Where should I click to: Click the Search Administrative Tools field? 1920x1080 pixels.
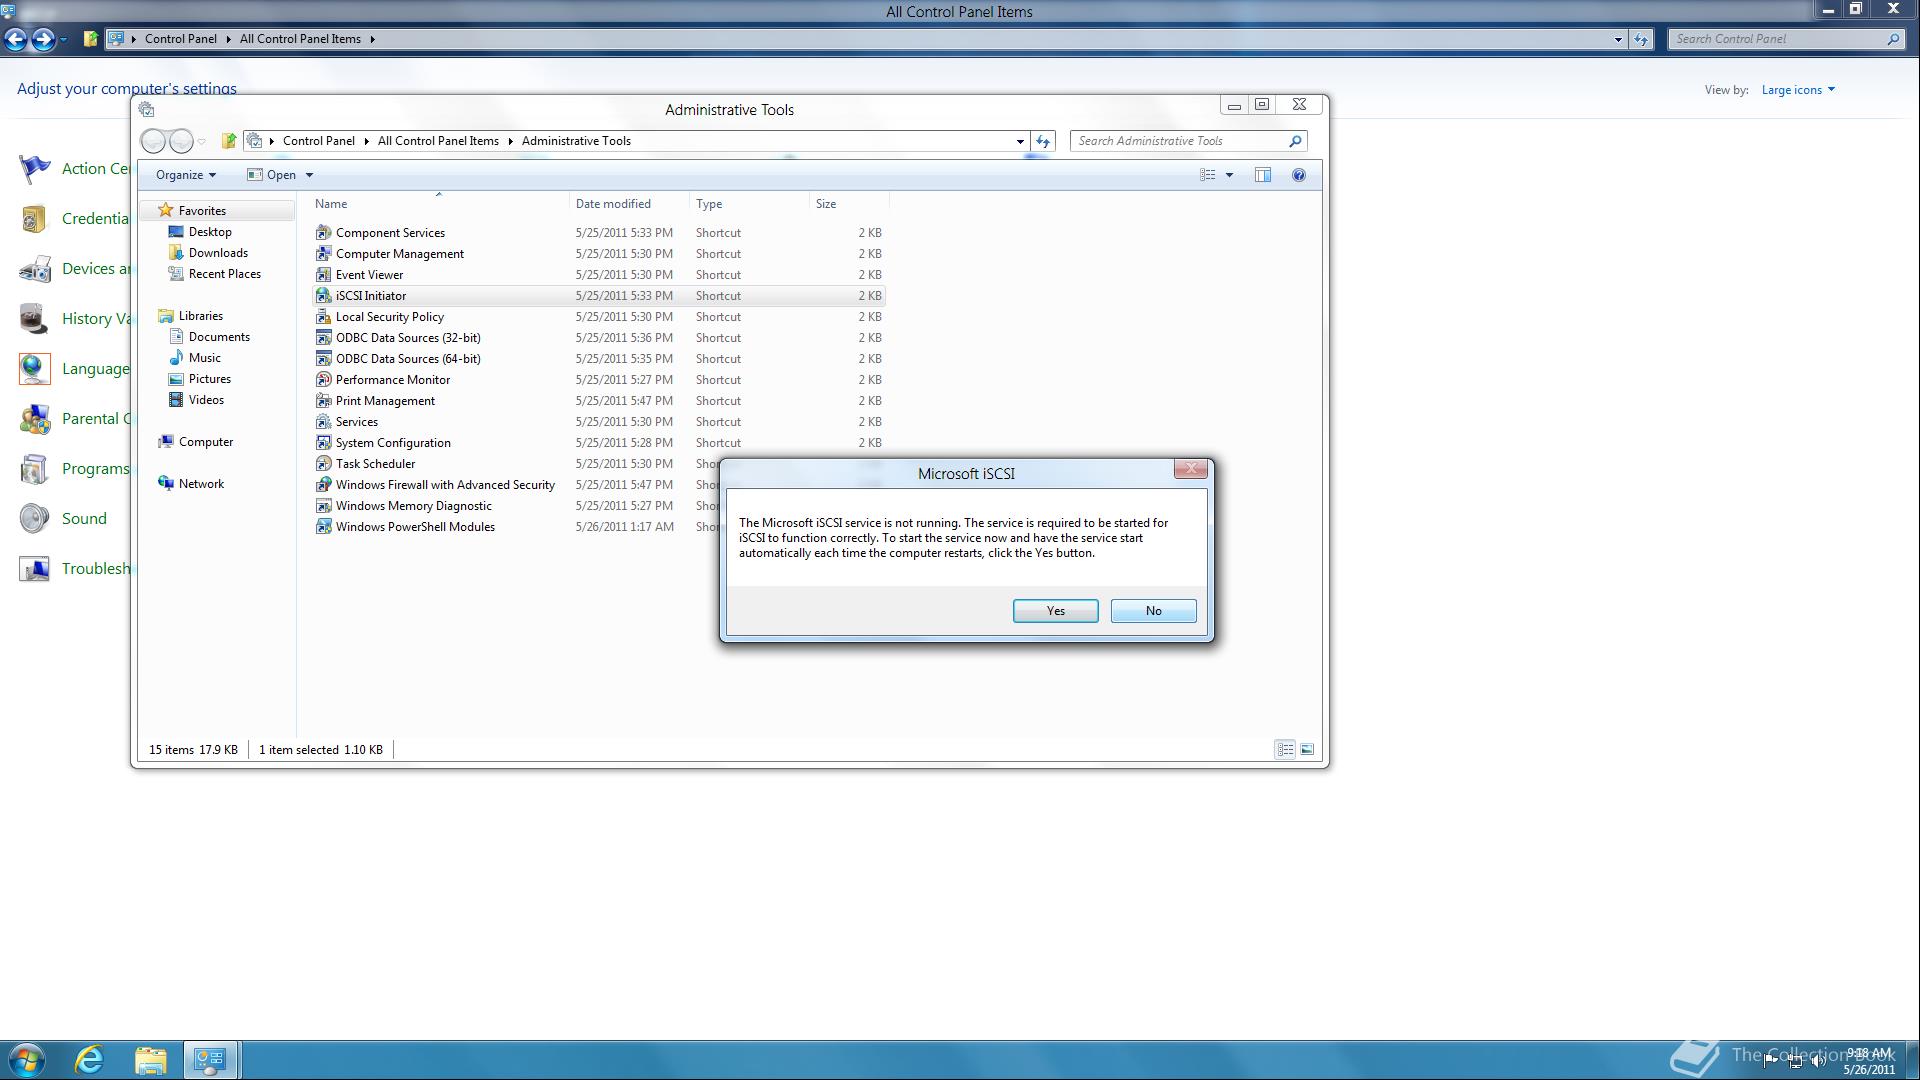click(1188, 141)
